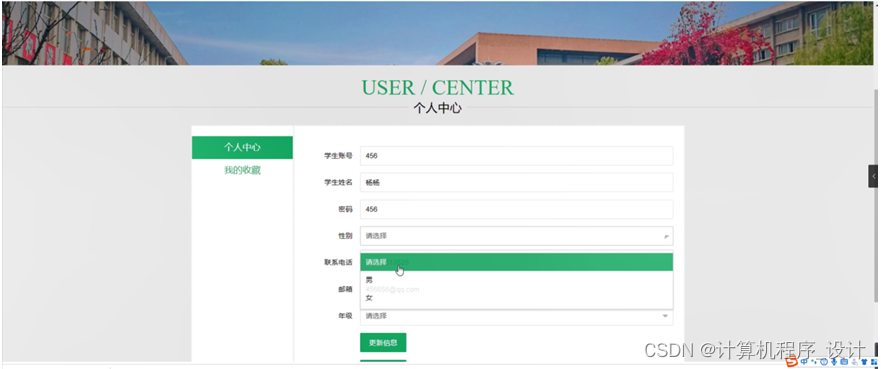
Task: Open the 我的收藏 sidebar tab
Action: pyautogui.click(x=242, y=170)
